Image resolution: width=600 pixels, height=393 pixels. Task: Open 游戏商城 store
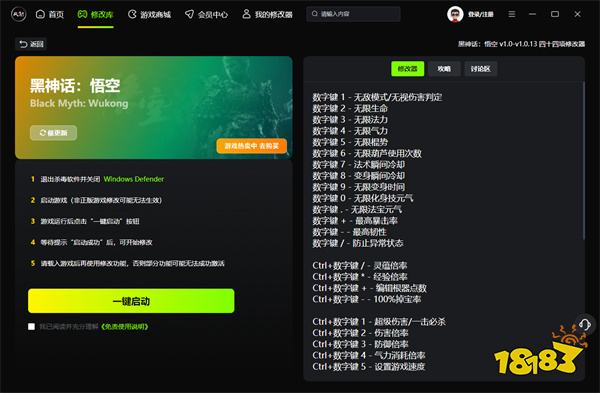(149, 15)
